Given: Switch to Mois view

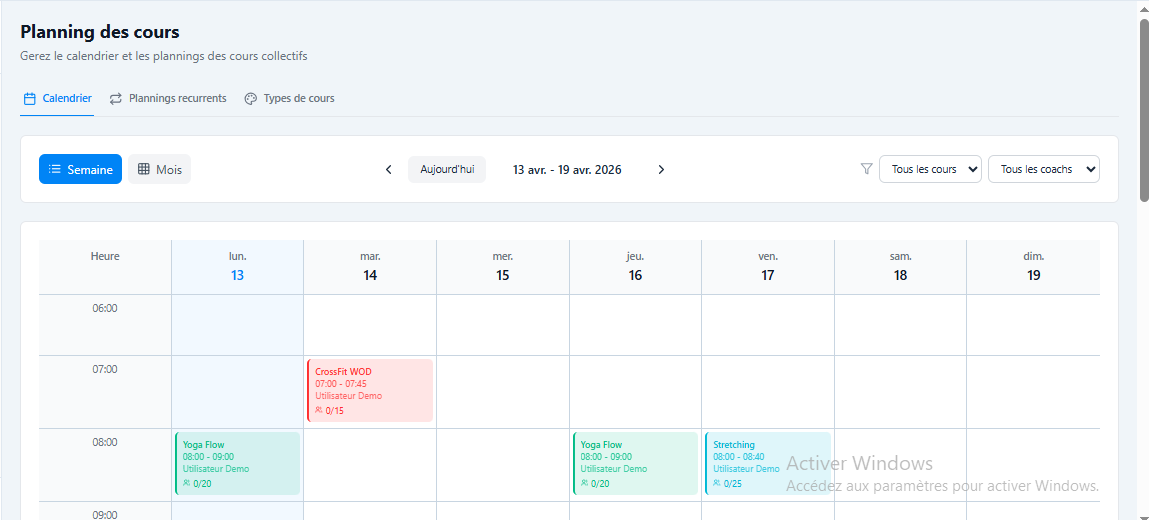Looking at the screenshot, I should click(159, 169).
